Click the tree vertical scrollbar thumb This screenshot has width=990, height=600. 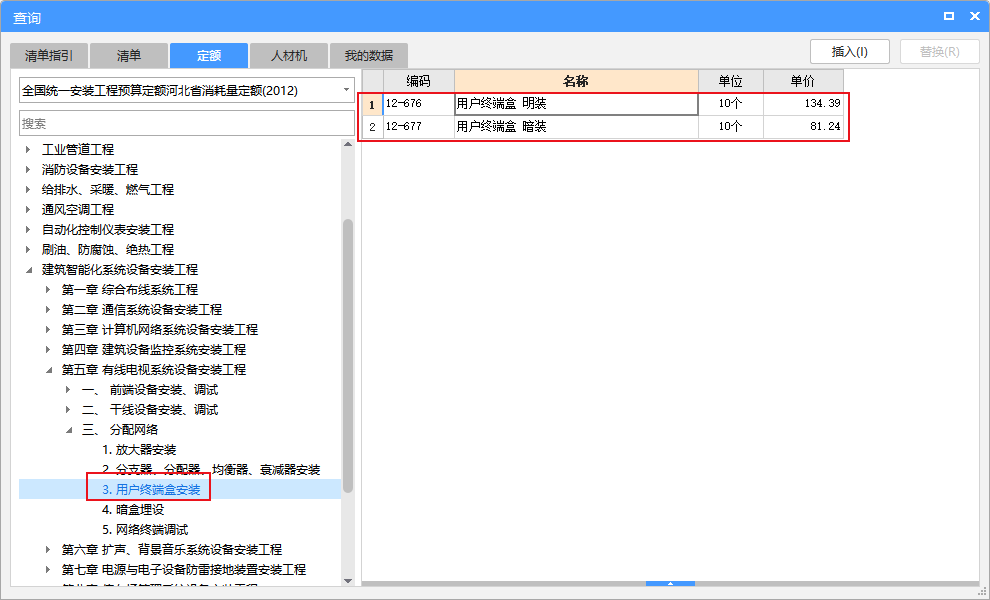point(348,356)
